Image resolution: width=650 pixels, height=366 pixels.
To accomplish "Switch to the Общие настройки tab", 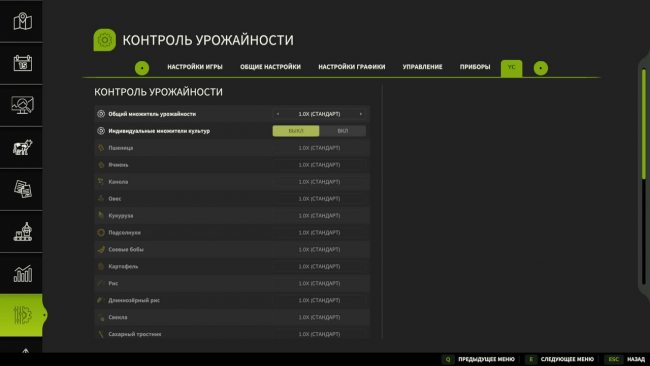I will tap(270, 67).
